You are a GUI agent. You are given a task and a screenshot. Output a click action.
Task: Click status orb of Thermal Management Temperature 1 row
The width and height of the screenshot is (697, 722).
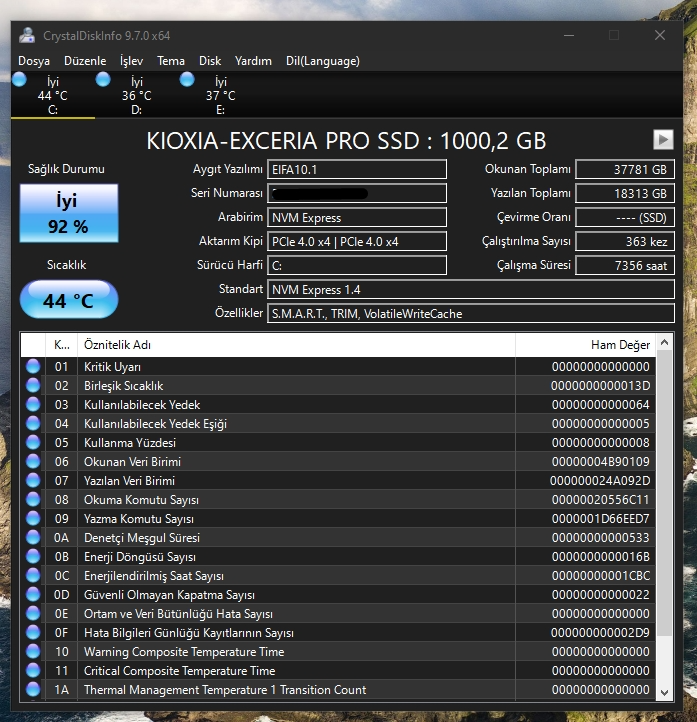33,689
